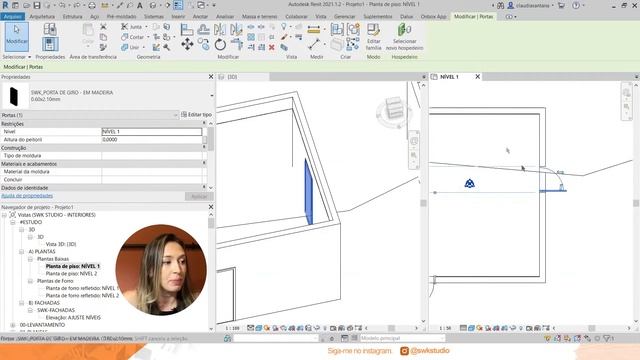This screenshot has width=640, height=360.
Task: Open the Arquivo file tab
Action: pos(13,17)
